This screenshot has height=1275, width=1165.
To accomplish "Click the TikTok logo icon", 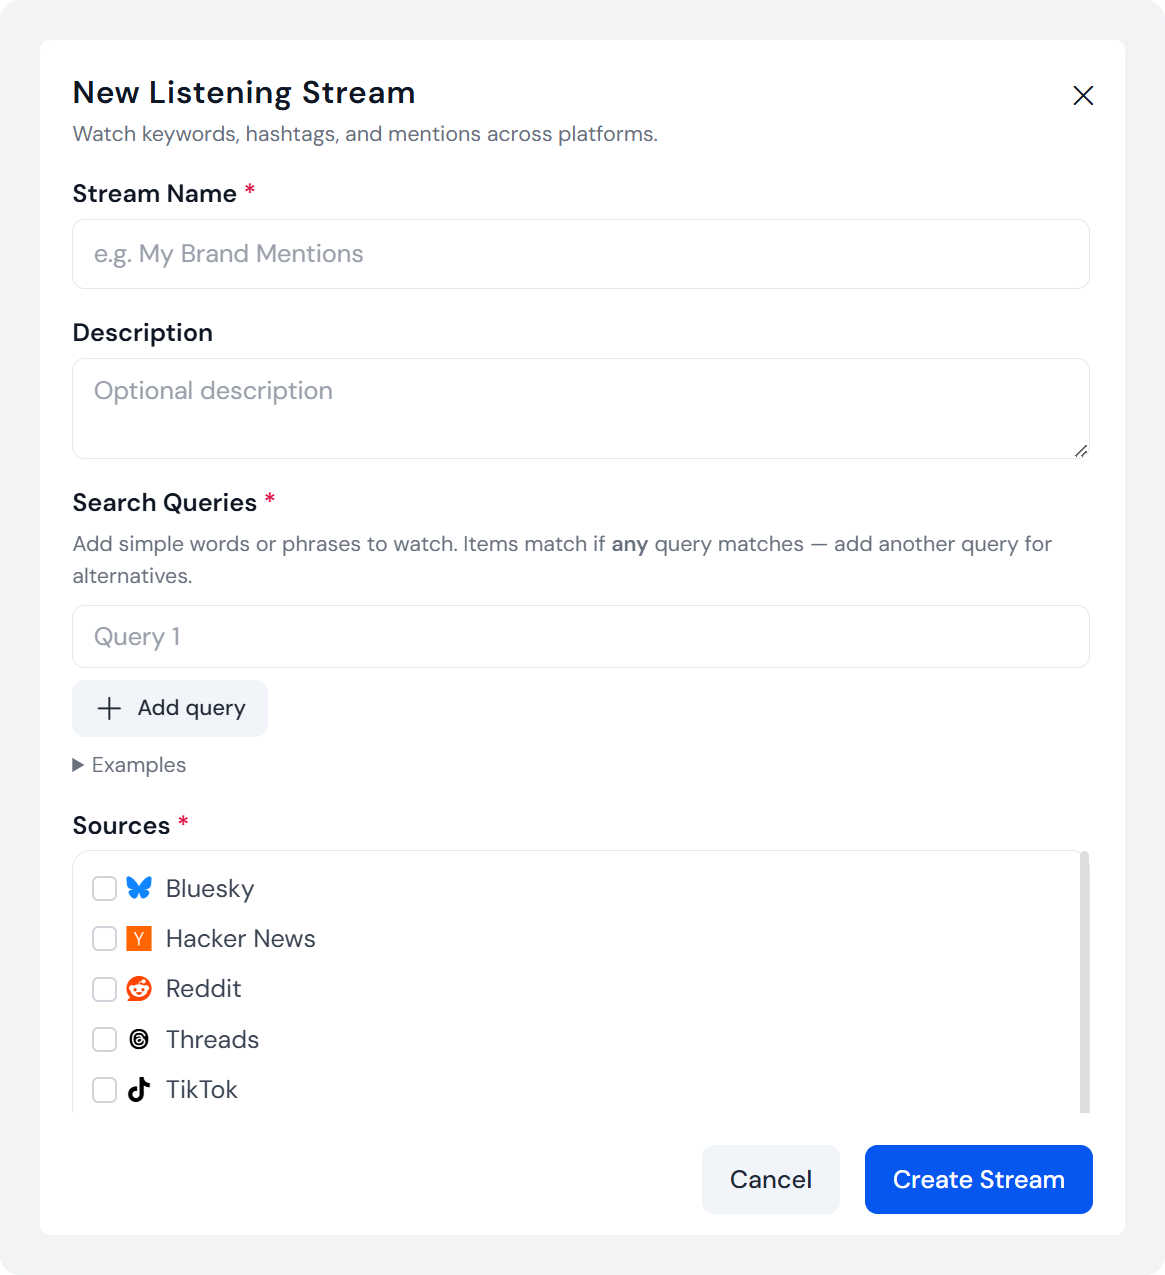I will point(139,1089).
